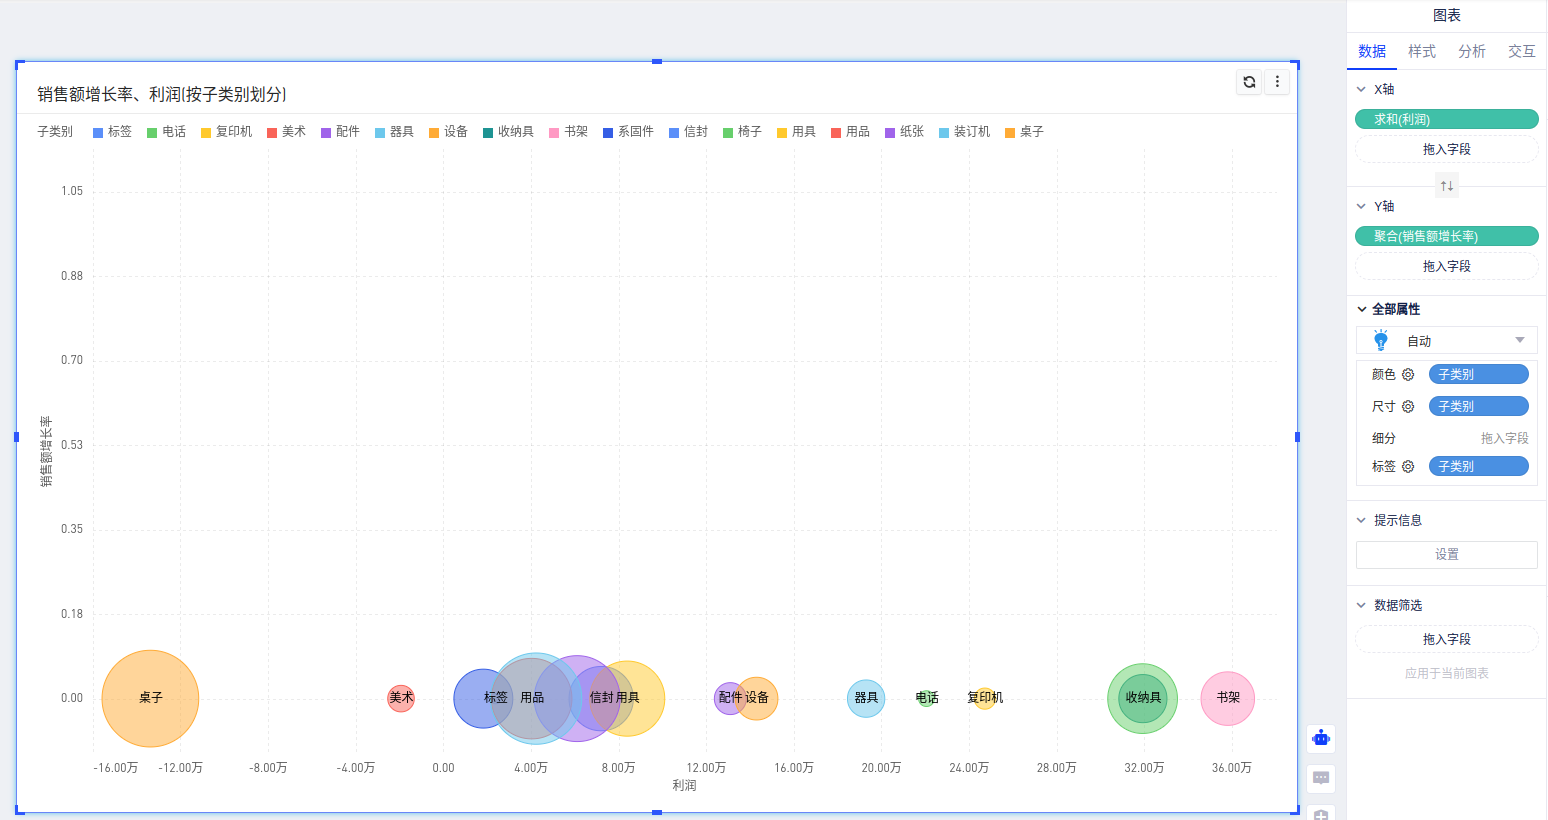
Task: Toggle the 收纳具 legend entry
Action: point(508,132)
